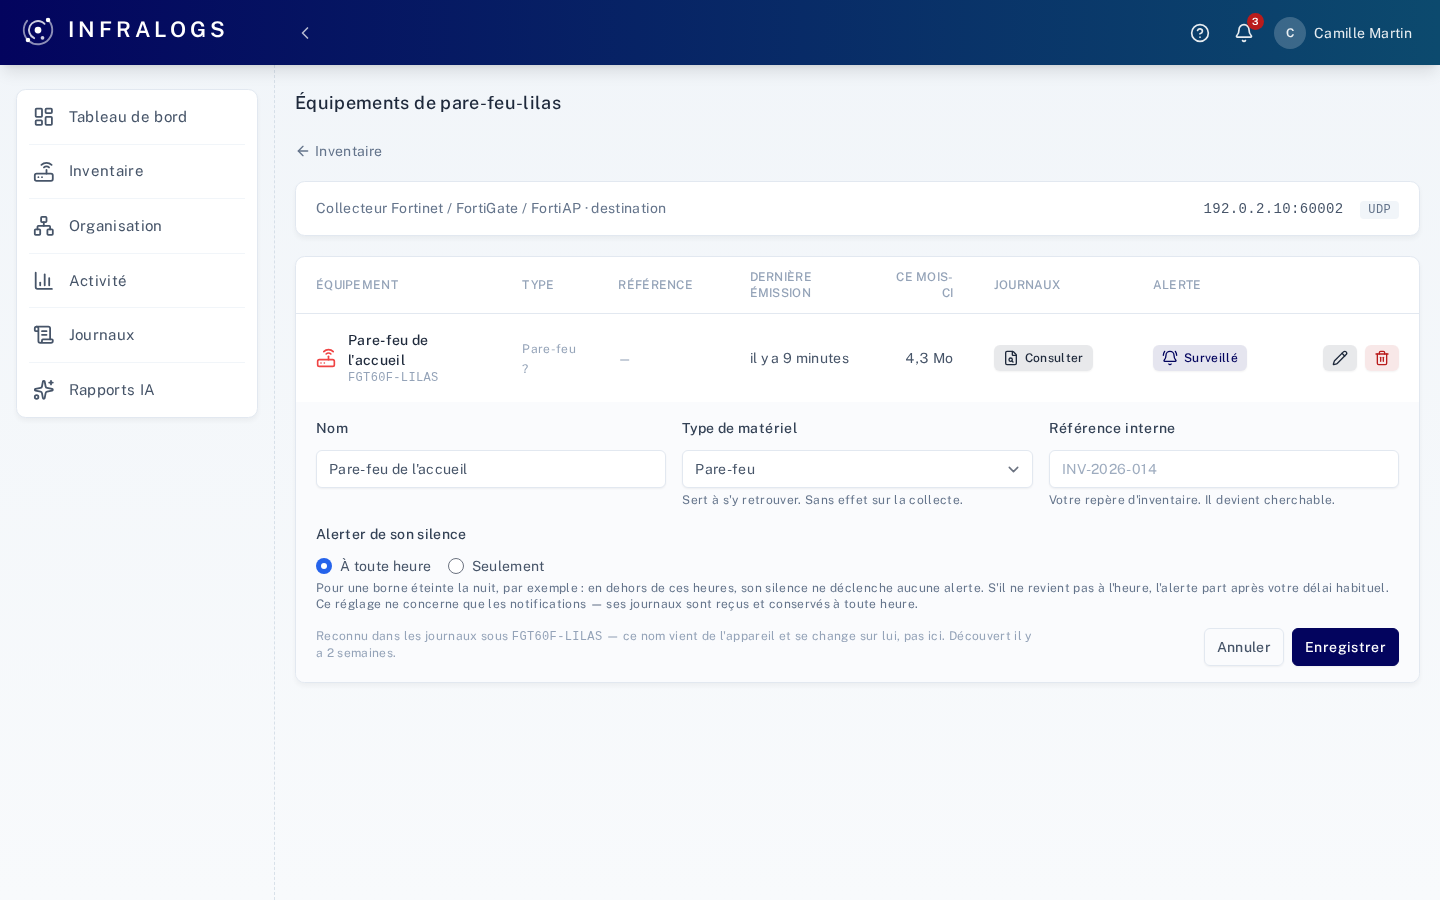The image size is (1440, 900).
Task: Expand the 'Type de matériel' dropdown
Action: tap(857, 469)
